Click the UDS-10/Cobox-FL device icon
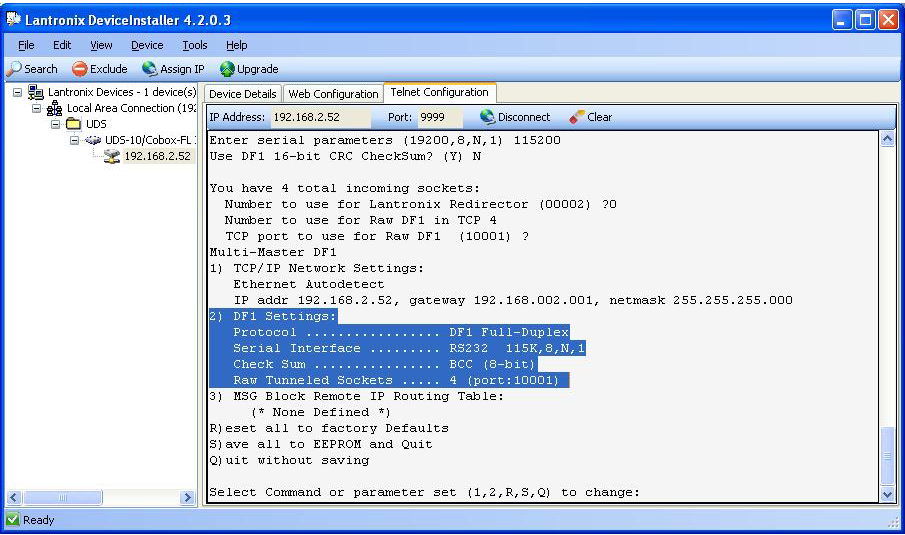Viewport: 905px width, 535px height. point(93,140)
